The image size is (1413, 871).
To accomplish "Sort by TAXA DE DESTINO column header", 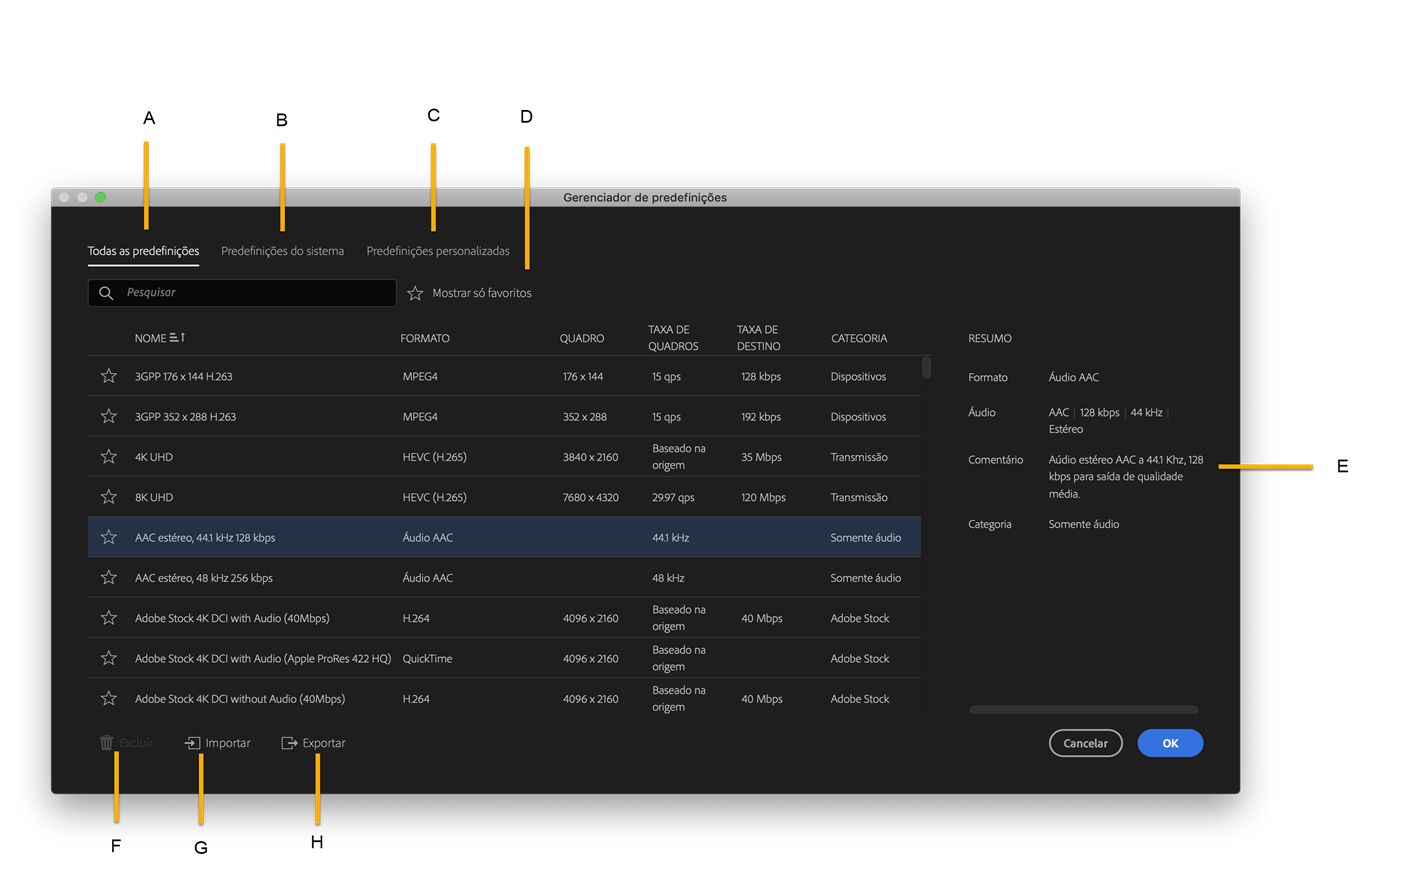I will [x=759, y=338].
